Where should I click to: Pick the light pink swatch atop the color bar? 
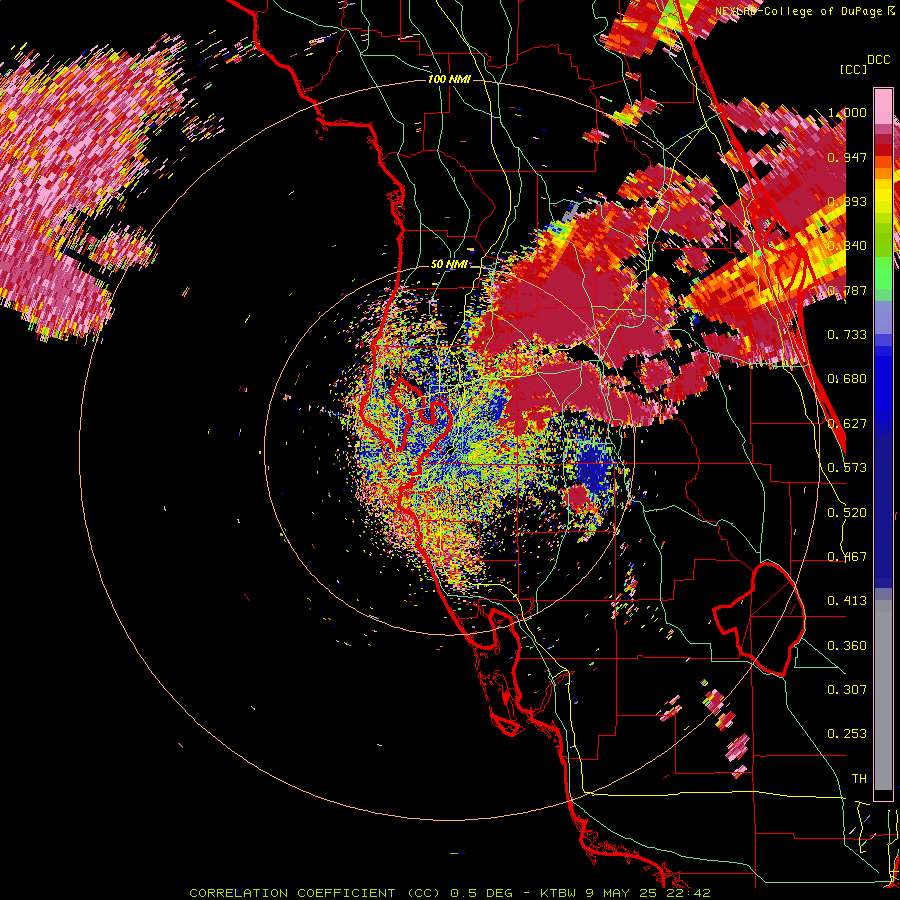point(883,107)
